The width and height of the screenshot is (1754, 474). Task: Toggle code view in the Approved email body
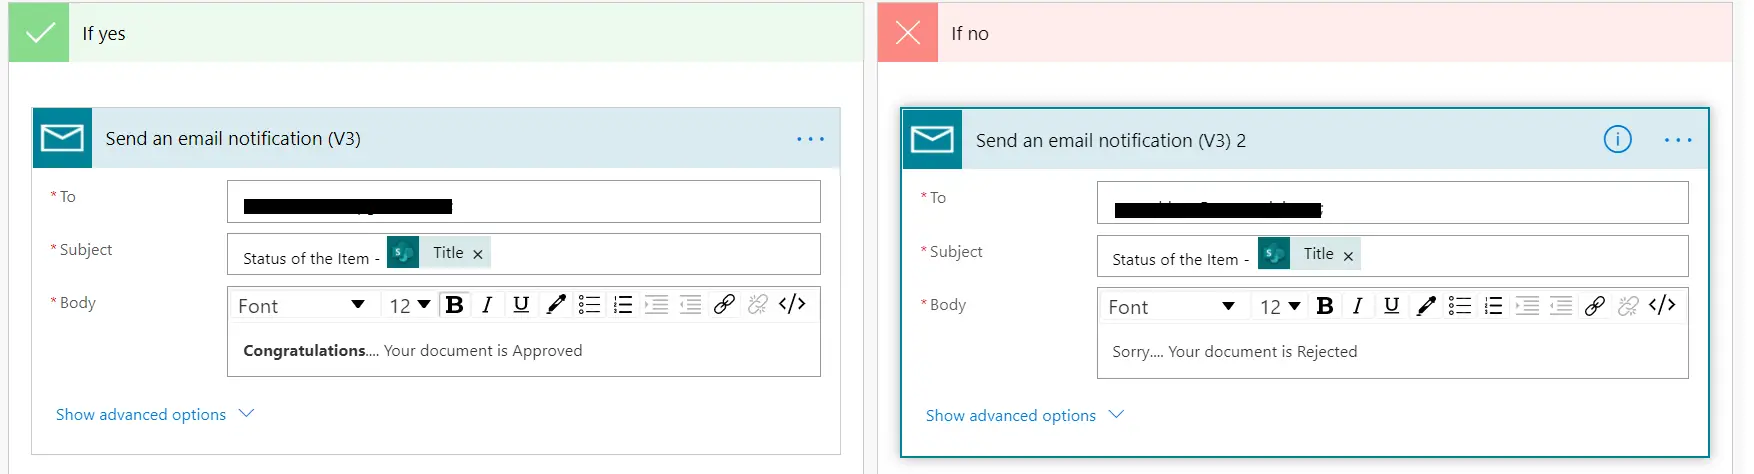(x=792, y=305)
